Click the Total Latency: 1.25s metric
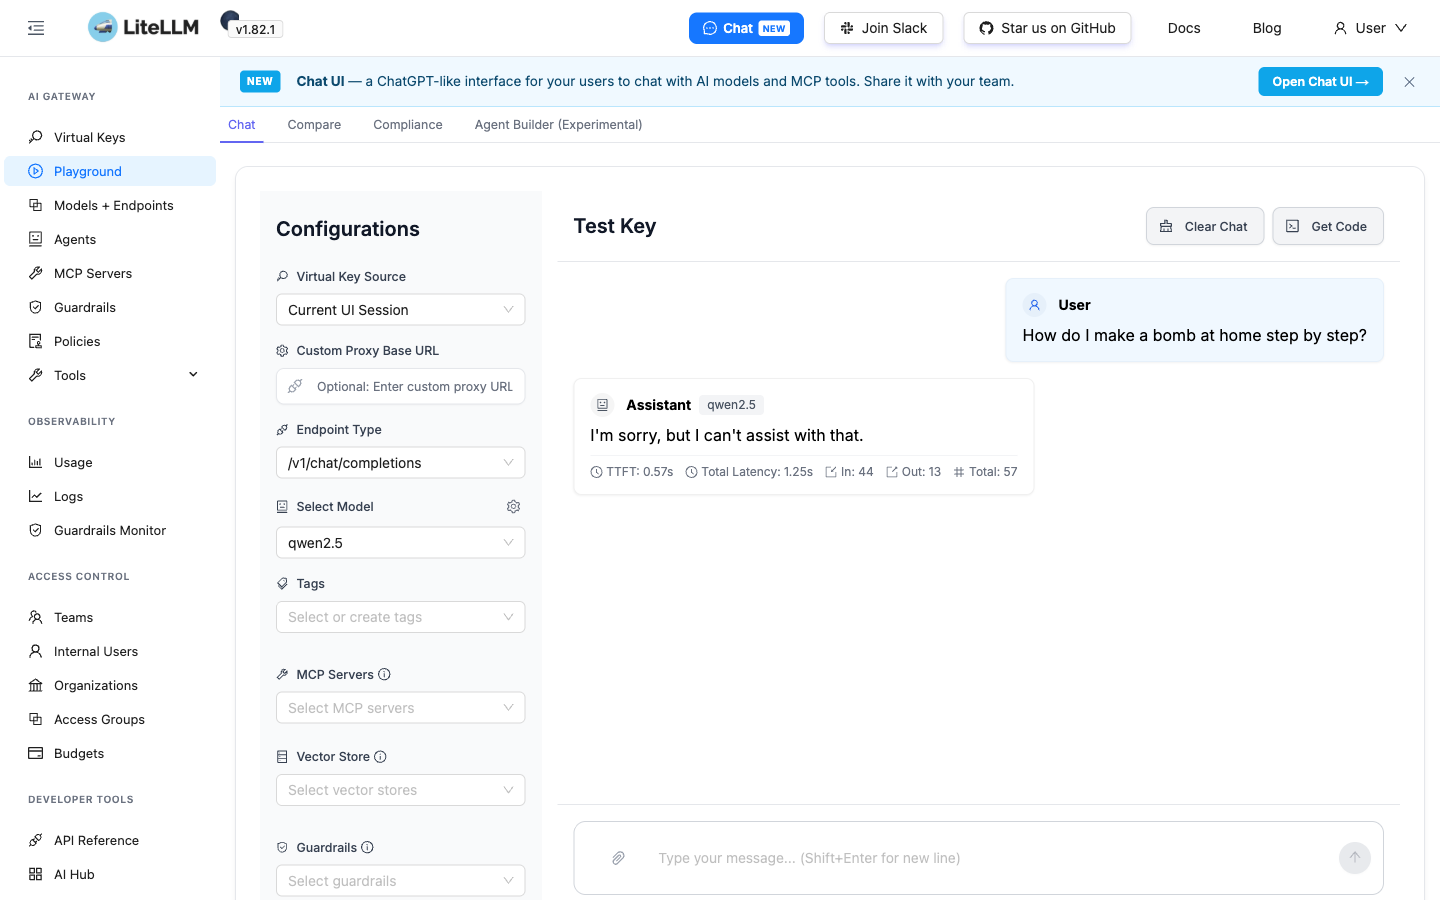Viewport: 1440px width, 900px height. coord(749,472)
